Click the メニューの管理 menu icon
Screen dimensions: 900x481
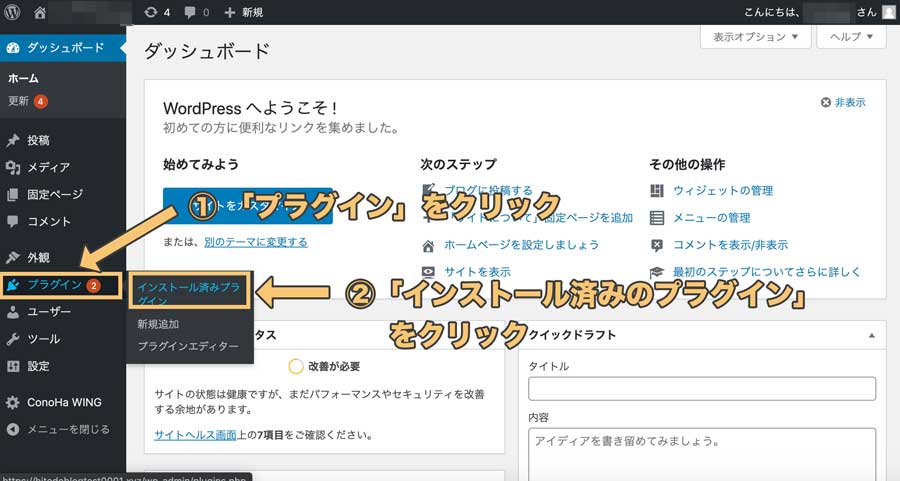point(657,218)
